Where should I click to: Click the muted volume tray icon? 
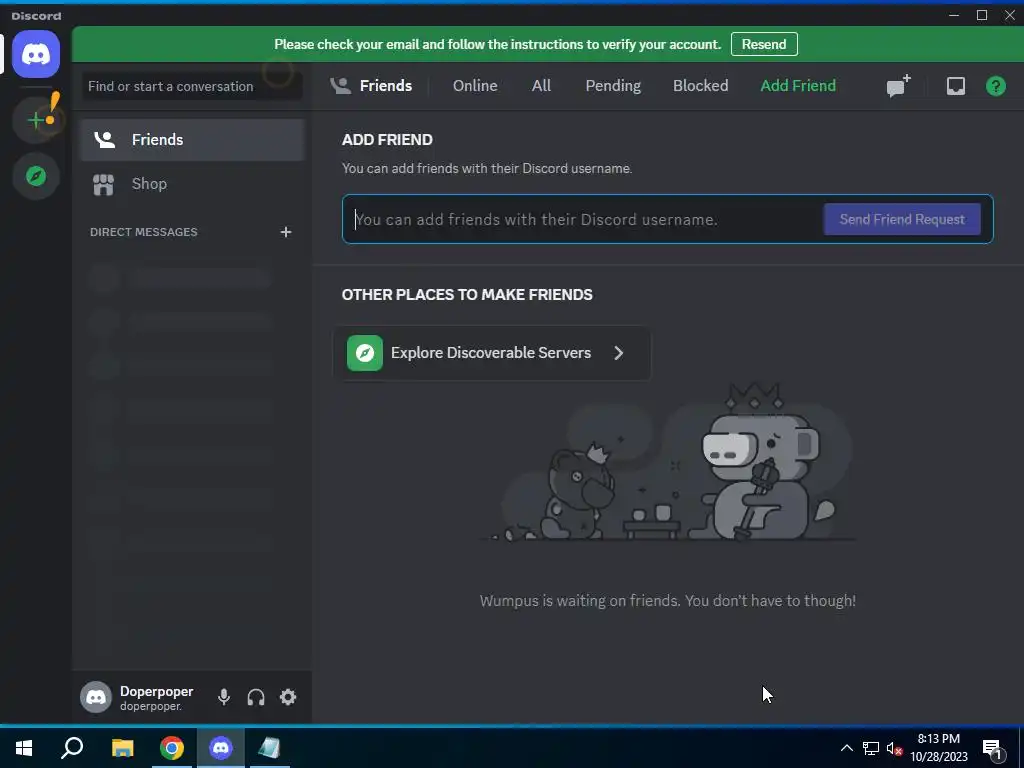(x=895, y=748)
